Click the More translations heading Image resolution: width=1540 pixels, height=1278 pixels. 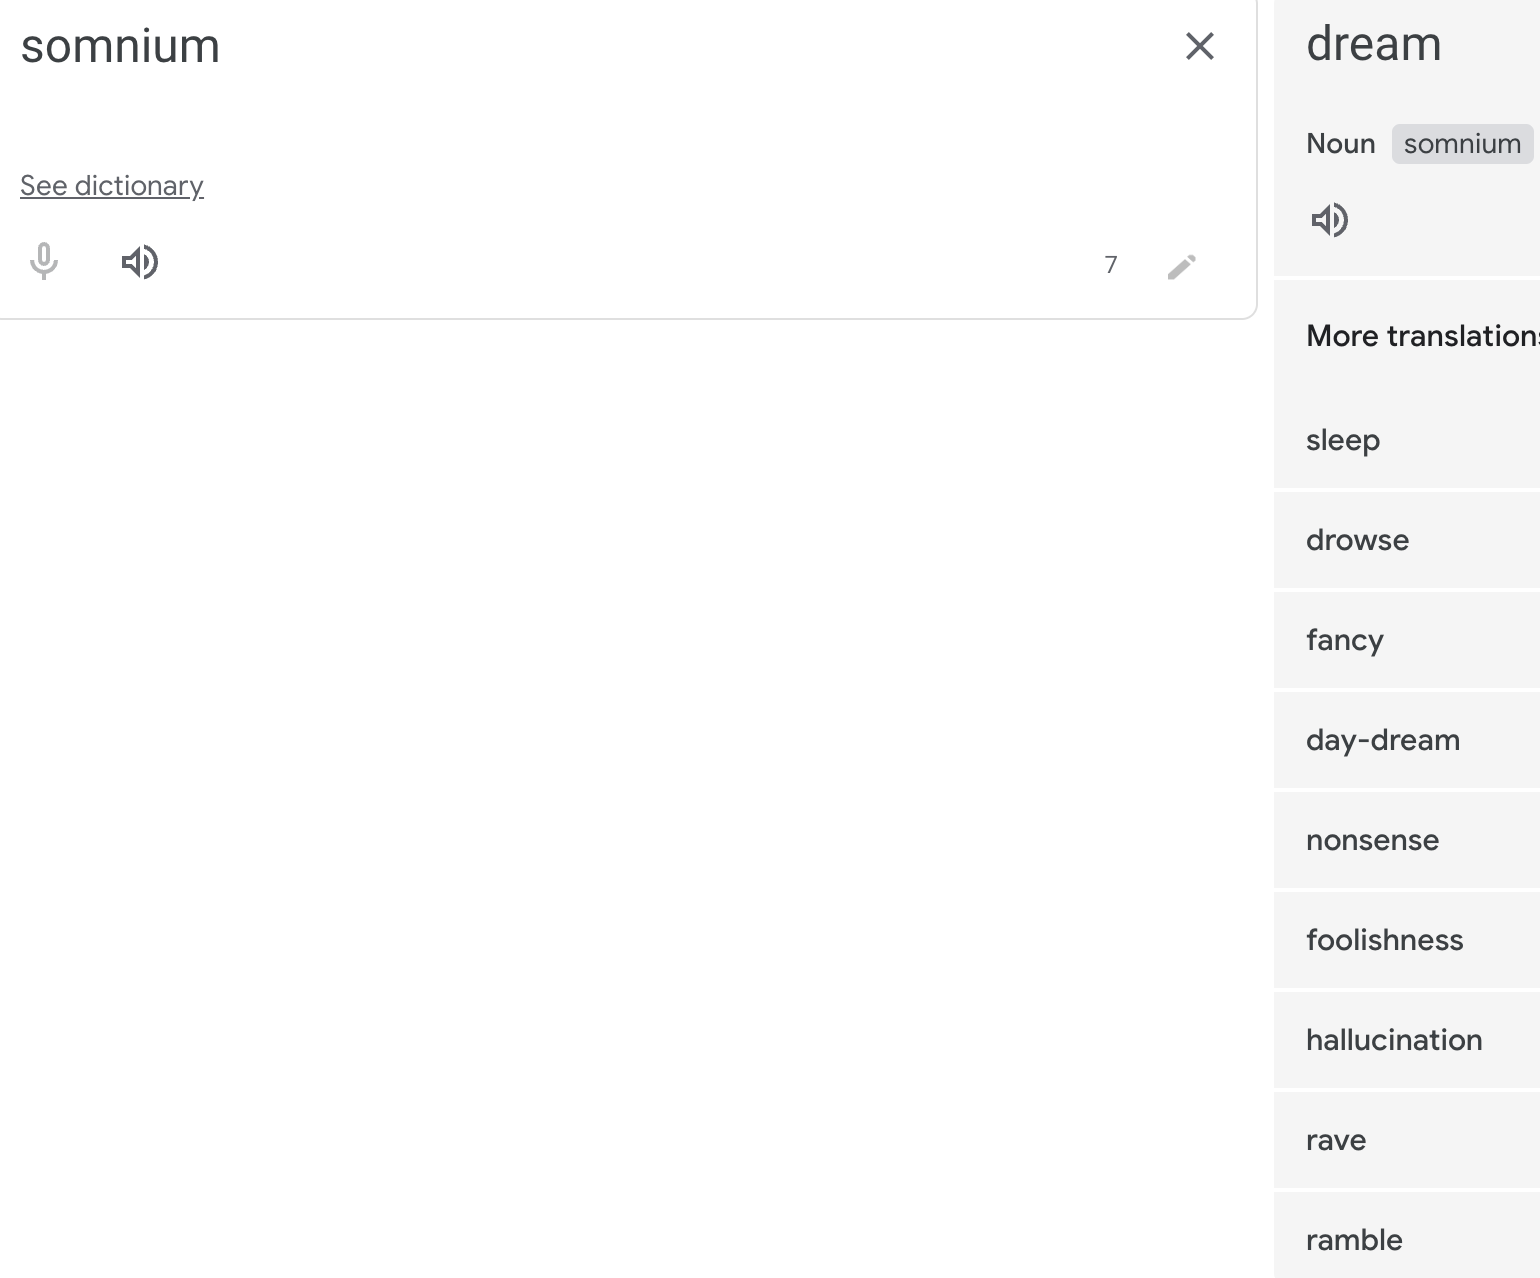1420,336
